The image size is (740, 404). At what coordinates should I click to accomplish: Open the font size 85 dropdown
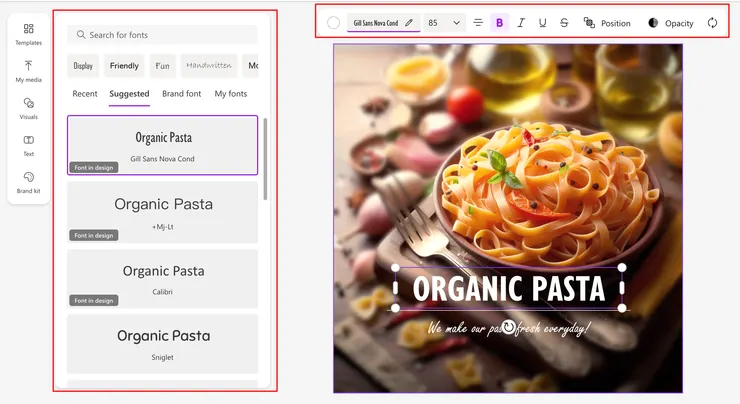444,23
